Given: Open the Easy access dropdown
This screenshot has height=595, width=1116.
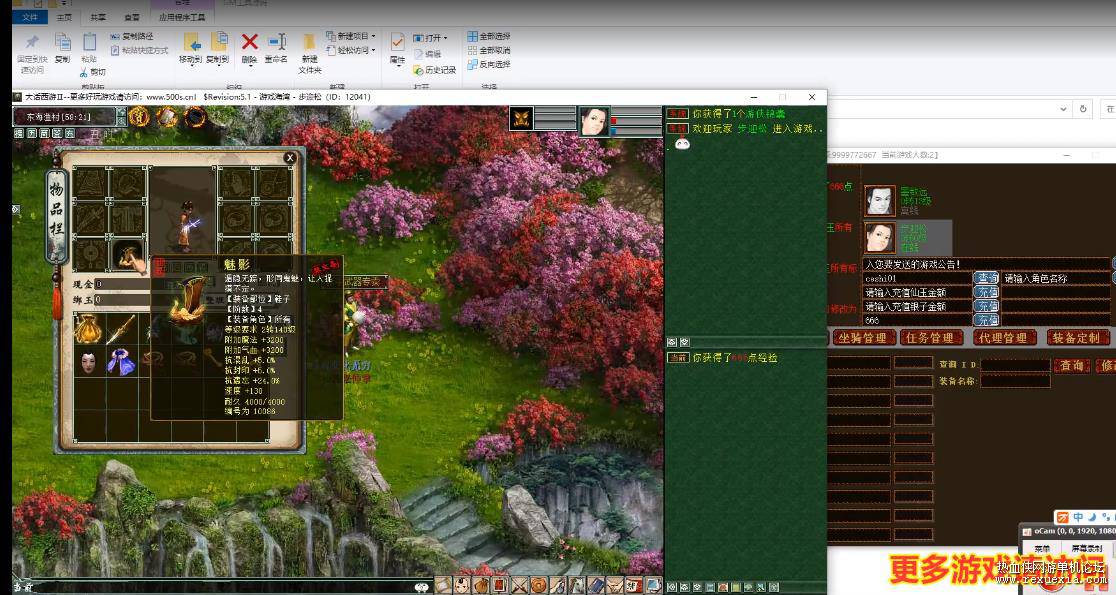Looking at the screenshot, I should pos(352,50).
